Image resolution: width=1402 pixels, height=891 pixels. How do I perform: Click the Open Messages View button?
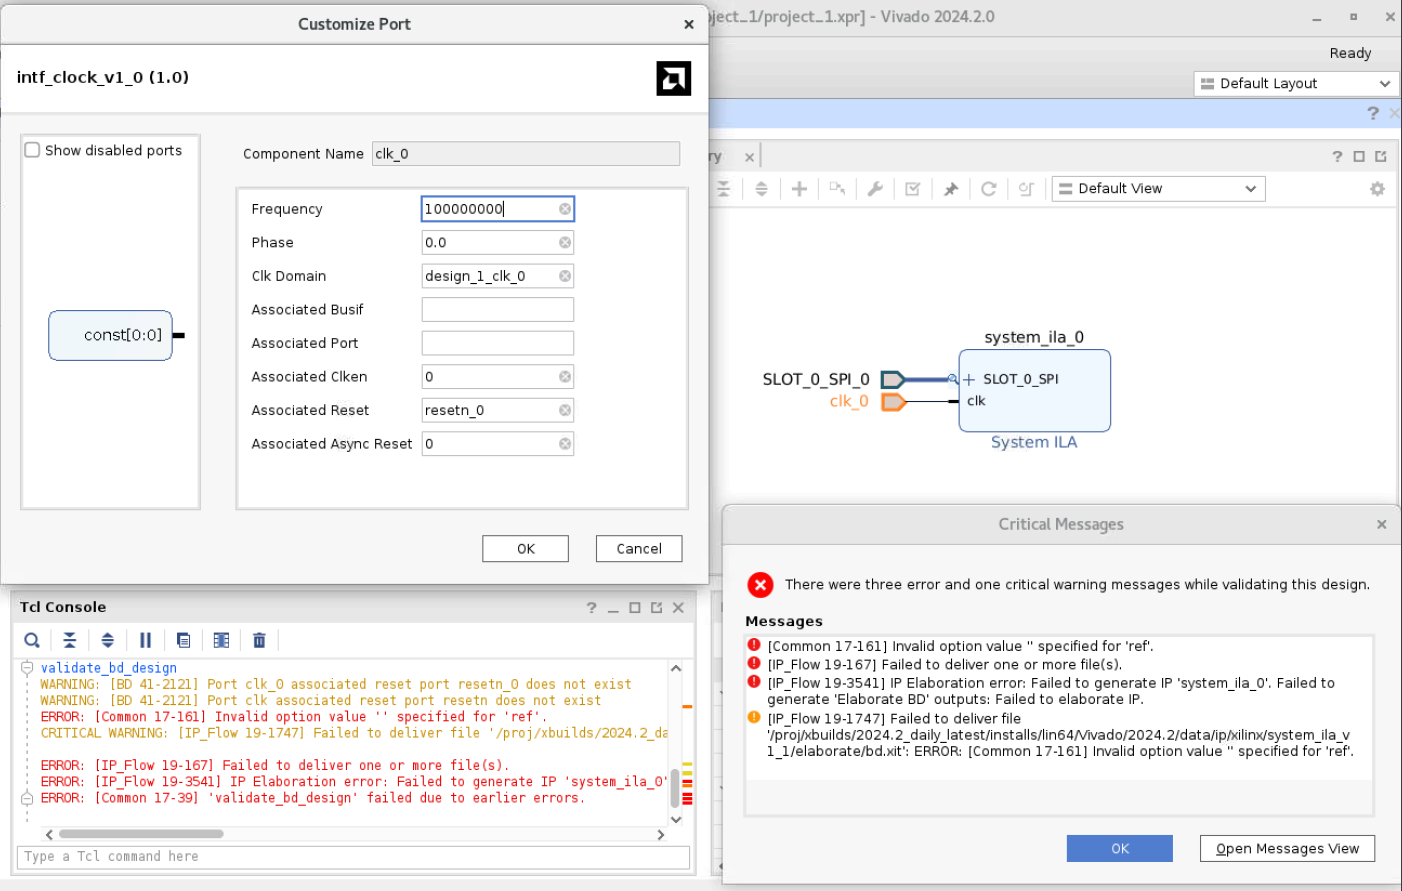[1287, 849]
